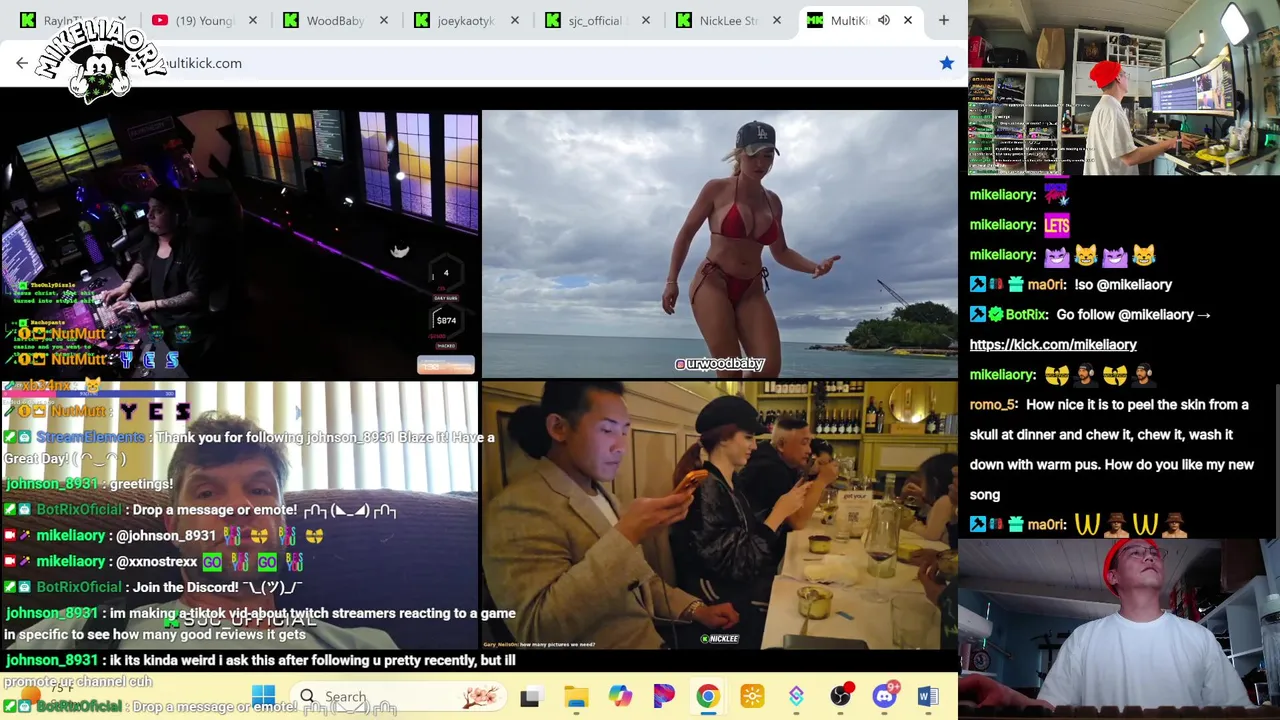
Task: Close the MultiKick tab
Action: click(908, 20)
